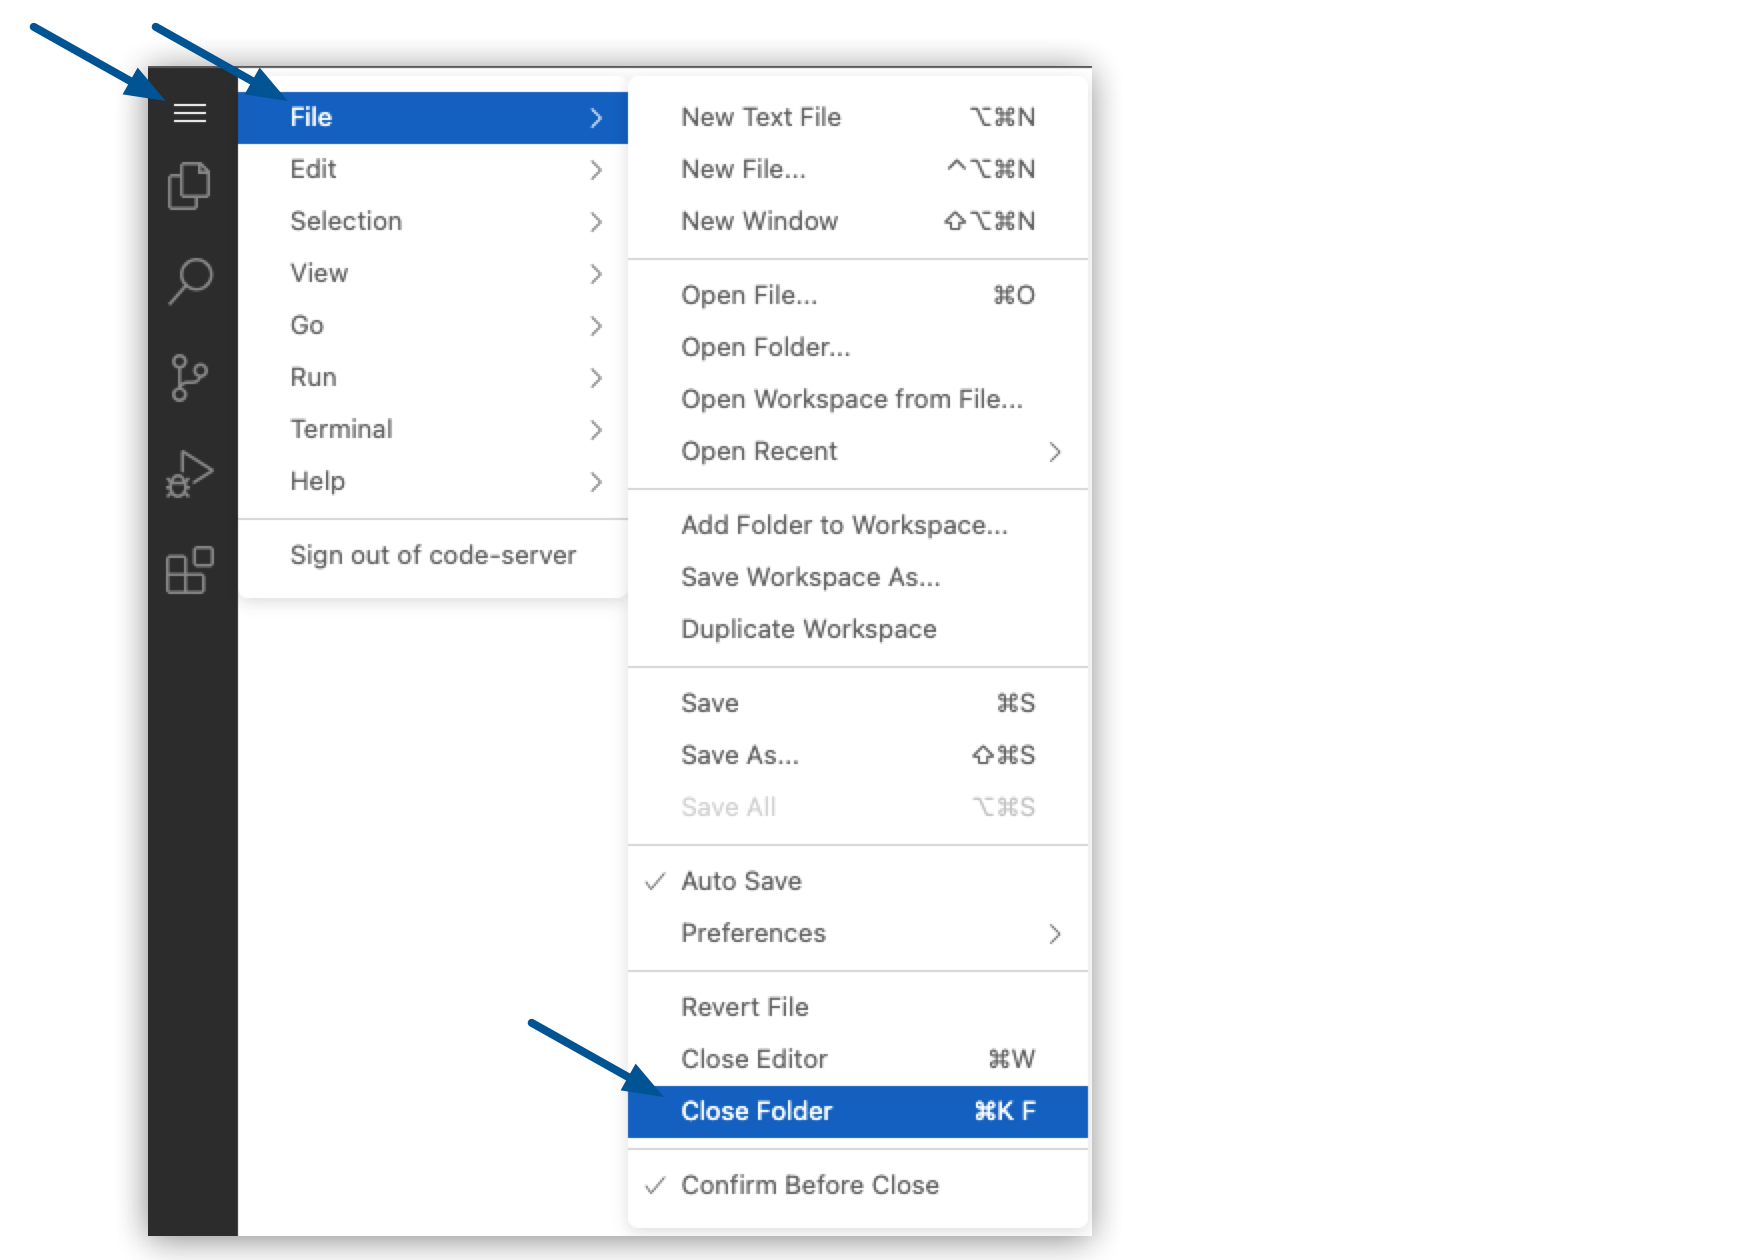Choose Save As... option
This screenshot has width=1746, height=1260.
(740, 755)
